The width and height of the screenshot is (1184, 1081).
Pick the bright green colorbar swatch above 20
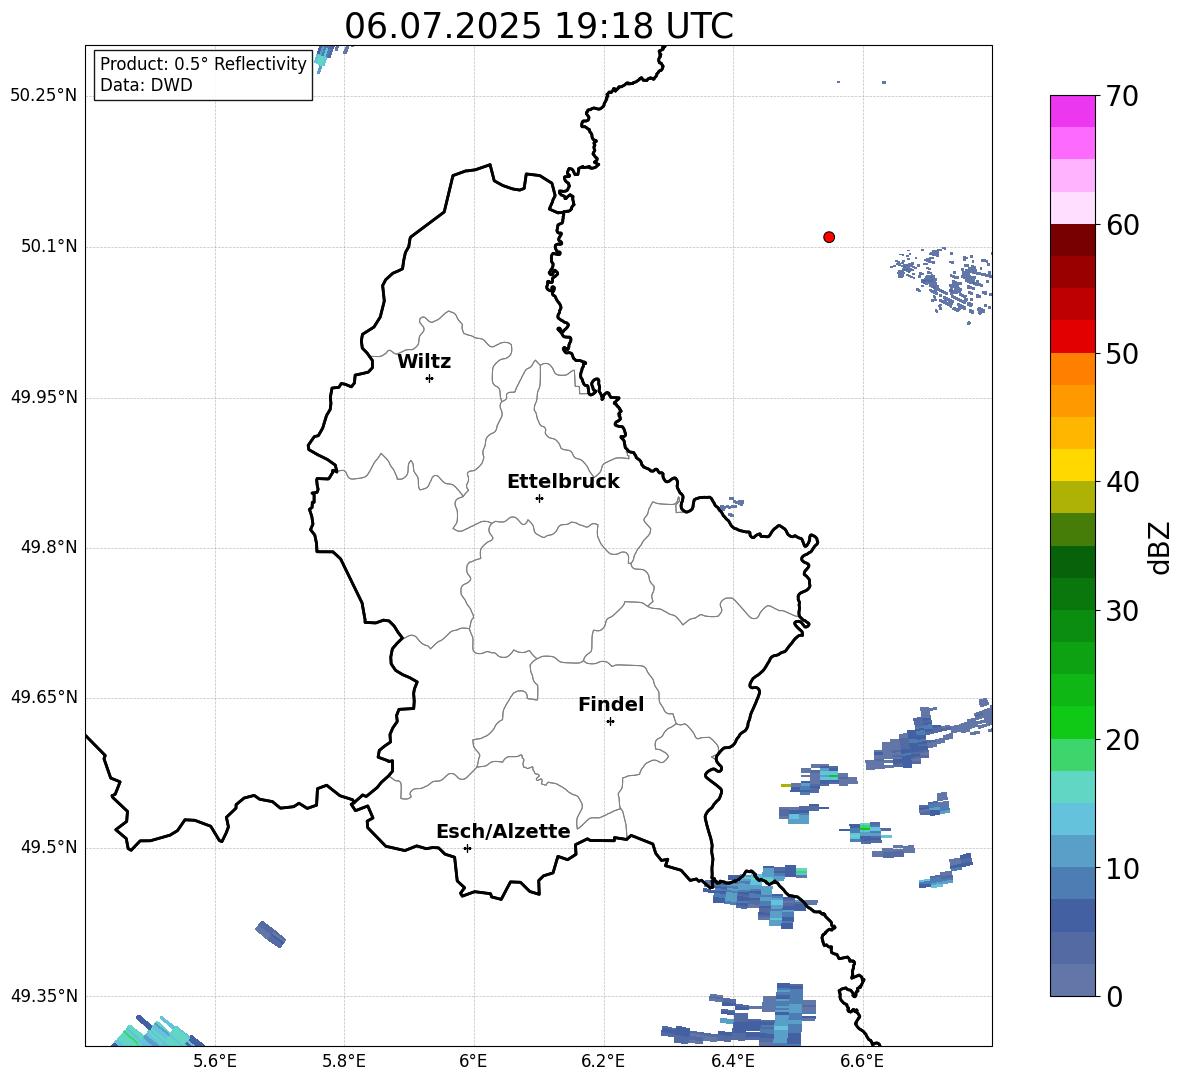[1072, 722]
